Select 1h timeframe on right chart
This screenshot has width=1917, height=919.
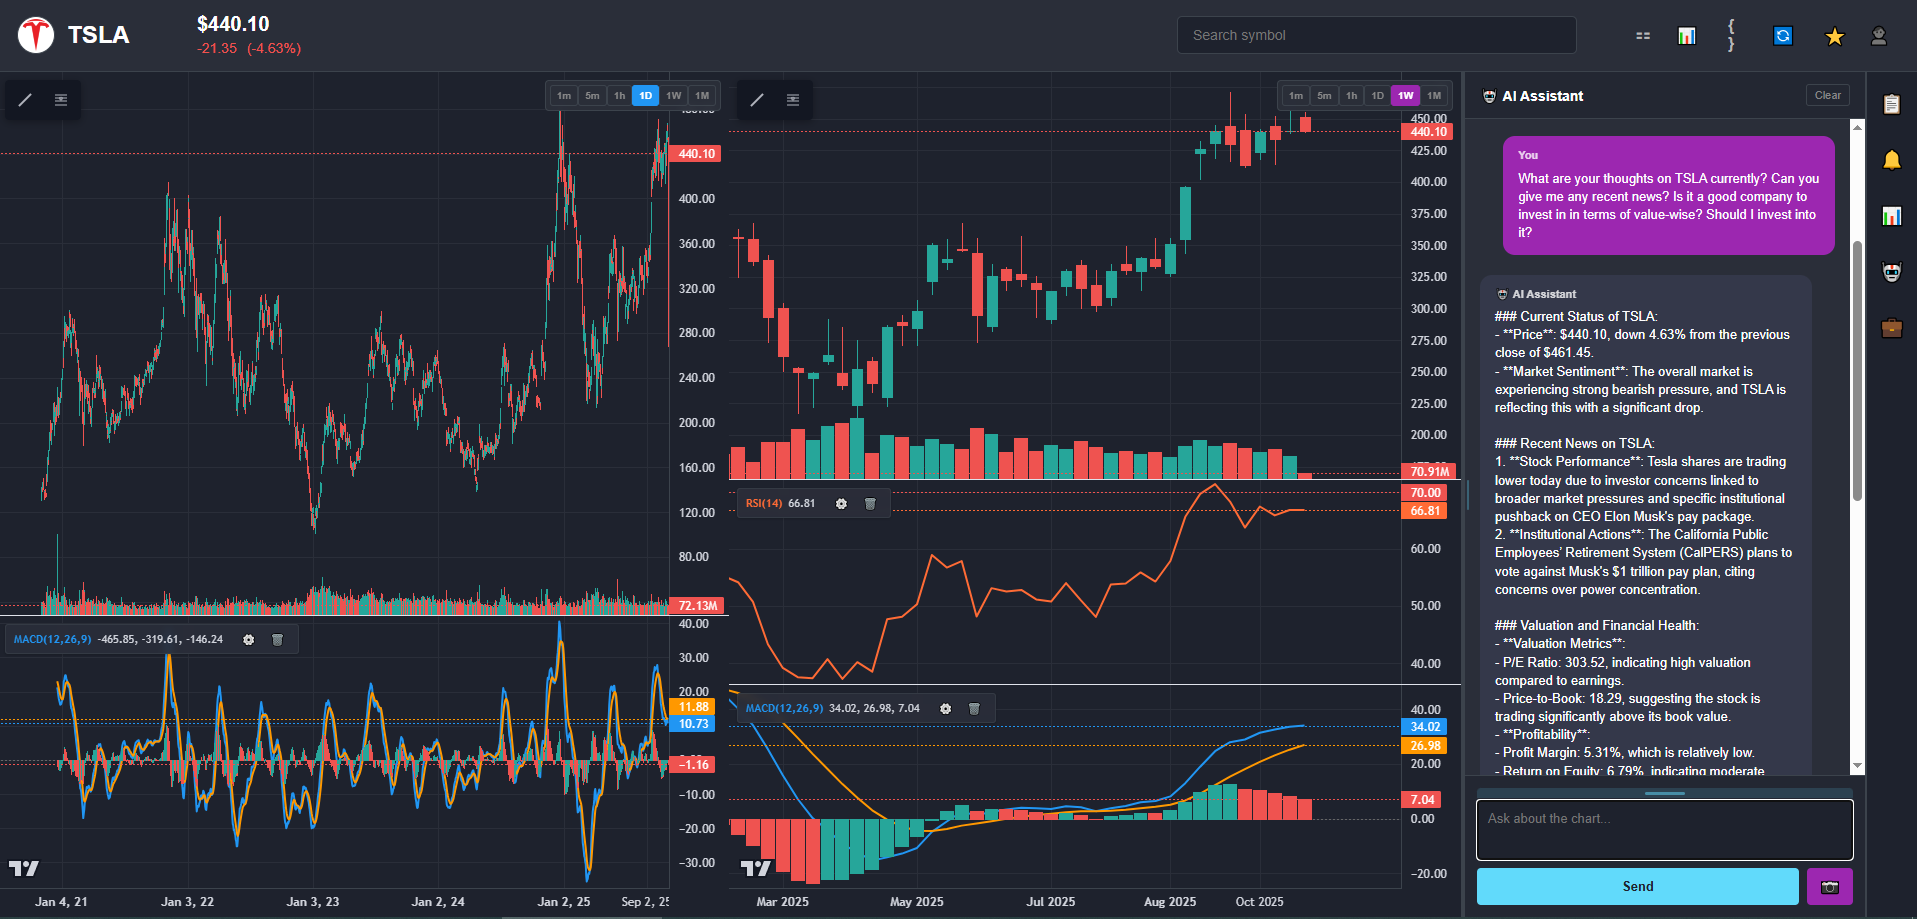[x=1352, y=96]
